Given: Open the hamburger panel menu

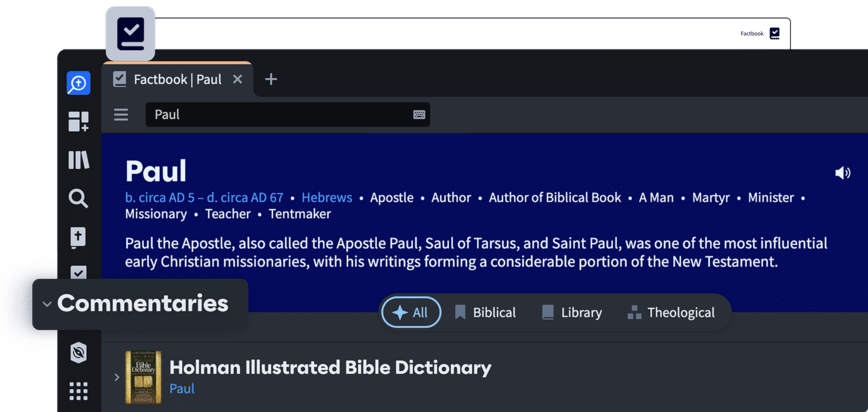Looking at the screenshot, I should point(121,115).
